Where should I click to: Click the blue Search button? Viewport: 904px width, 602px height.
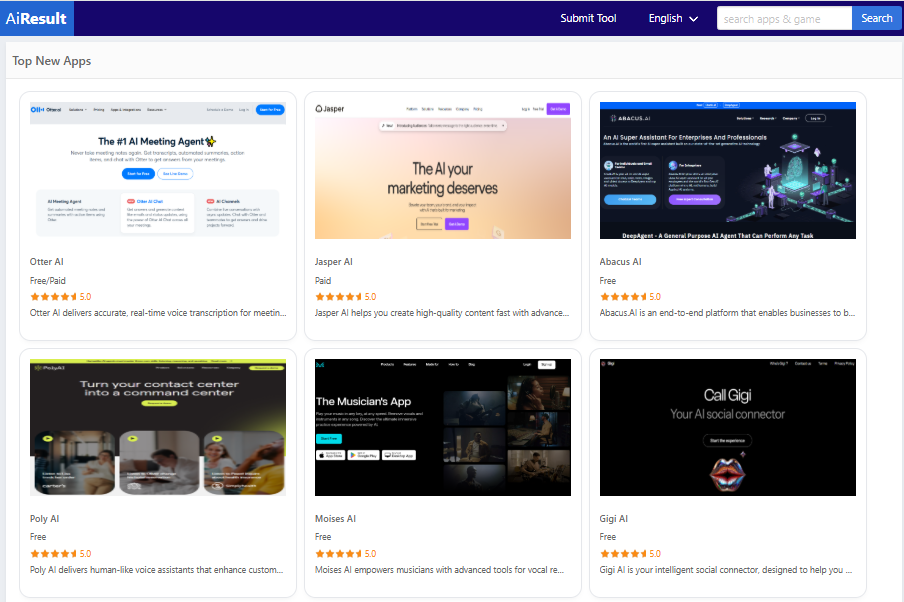876,18
